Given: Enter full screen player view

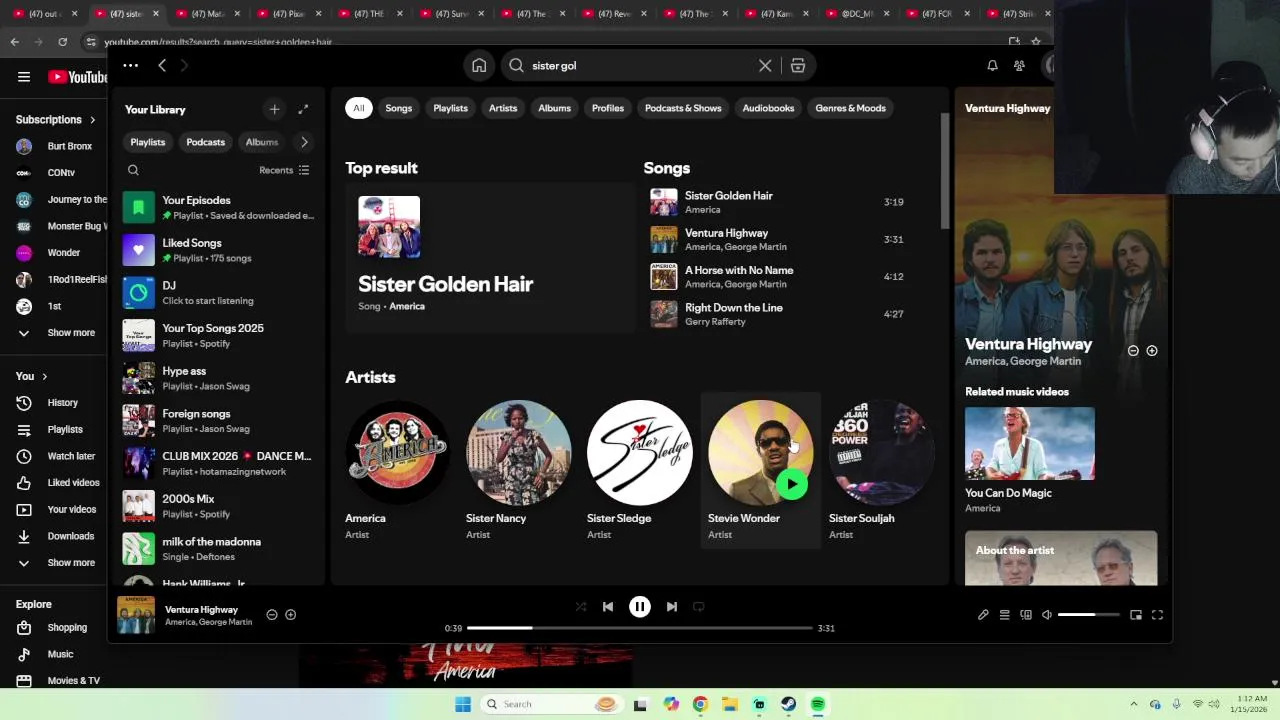Looking at the screenshot, I should [x=1157, y=615].
